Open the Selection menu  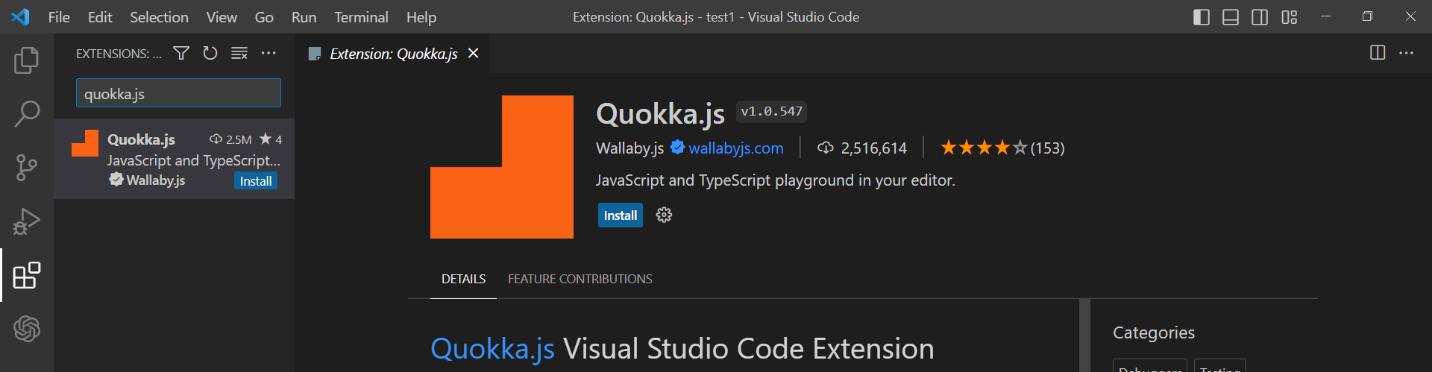(159, 17)
